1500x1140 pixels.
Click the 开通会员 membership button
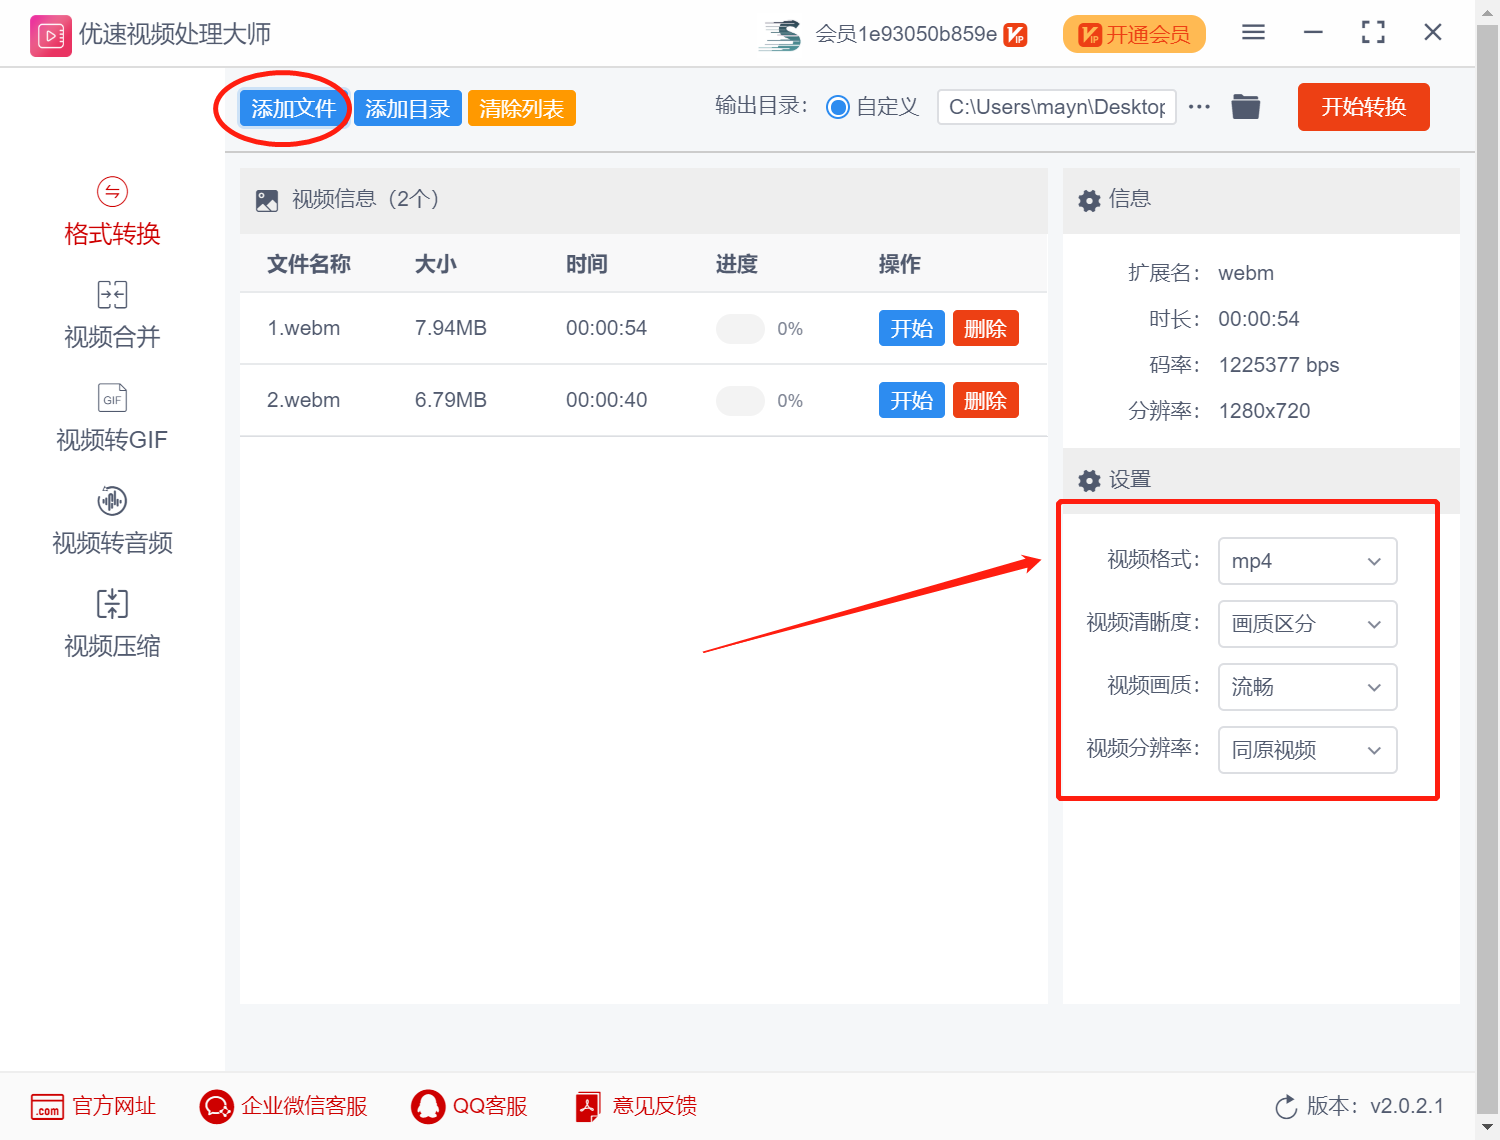coord(1133,33)
